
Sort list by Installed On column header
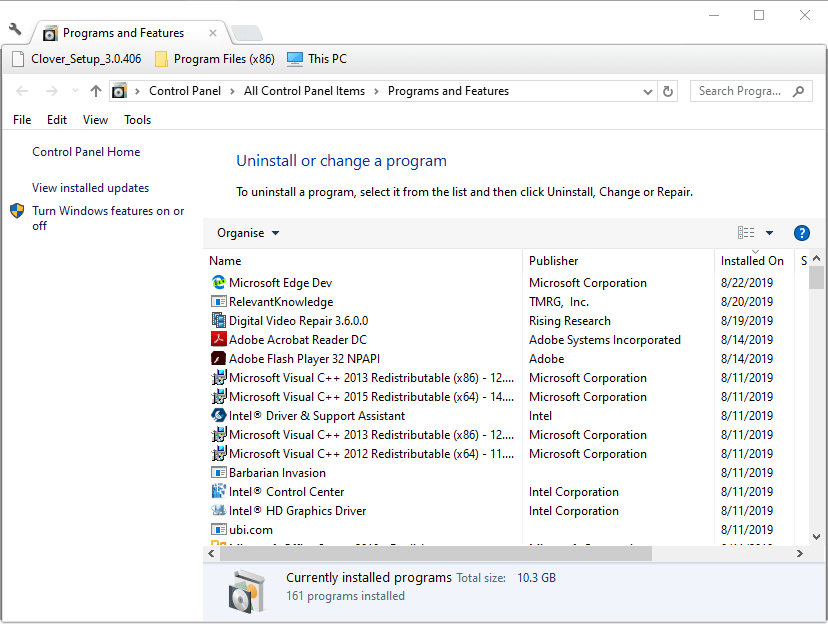(x=752, y=261)
